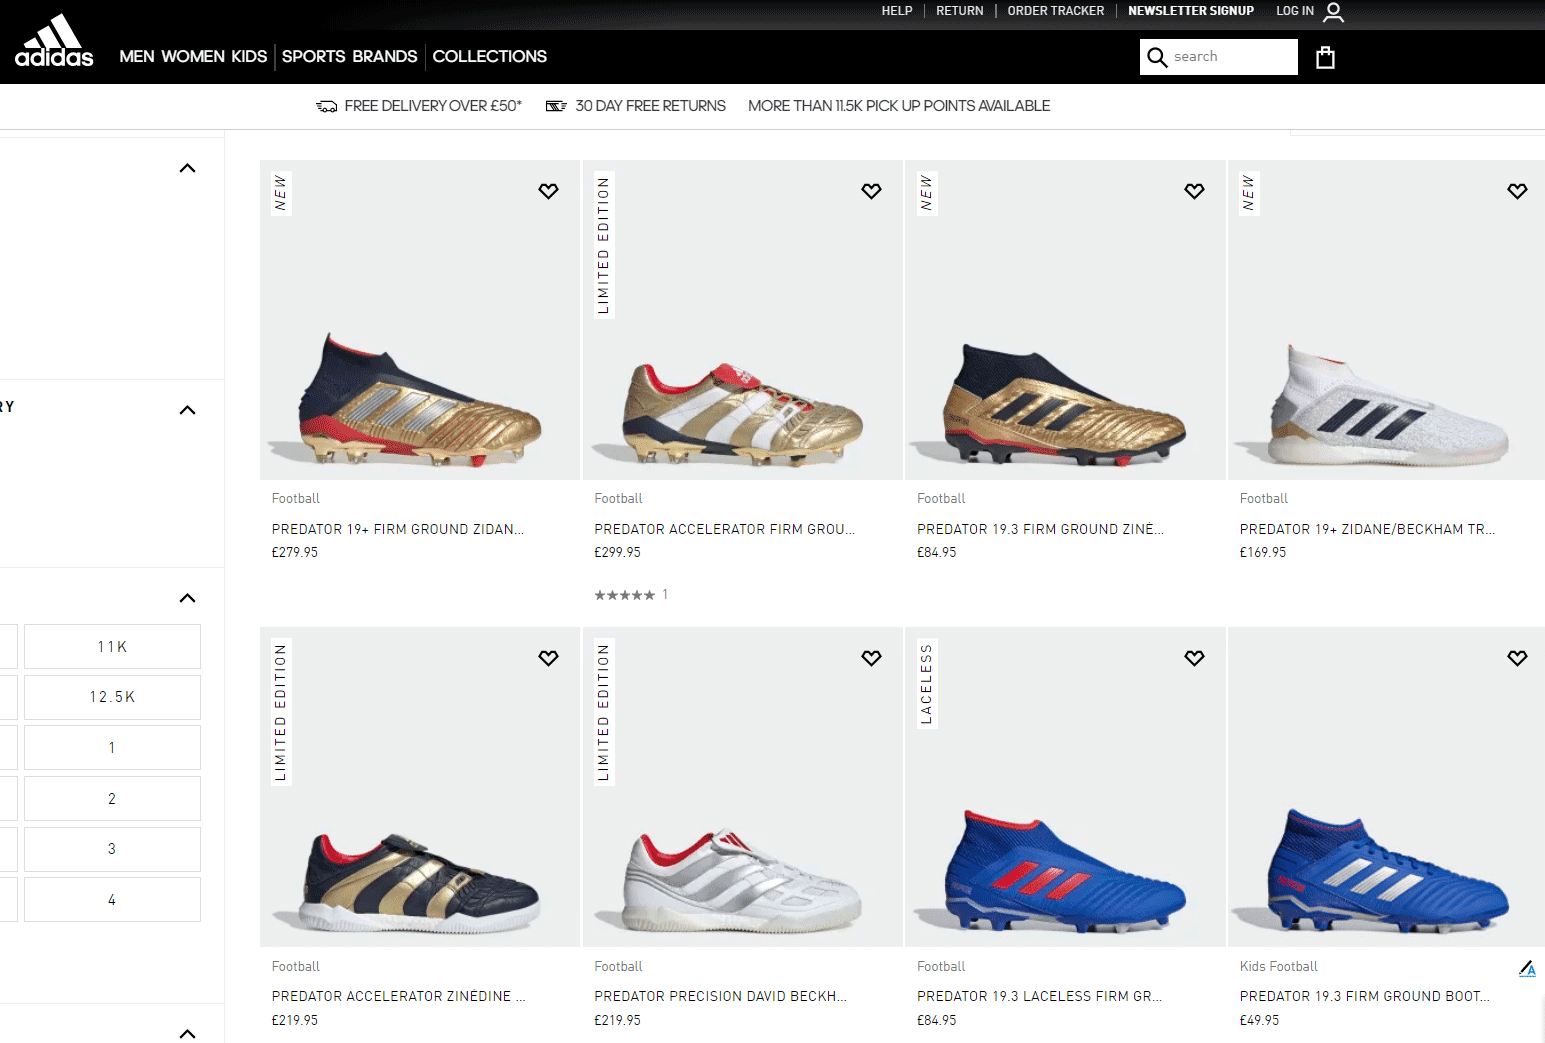Wishlist the Predator 19+ Firm Ground Zidane boot
The image size is (1545, 1043).
click(548, 191)
